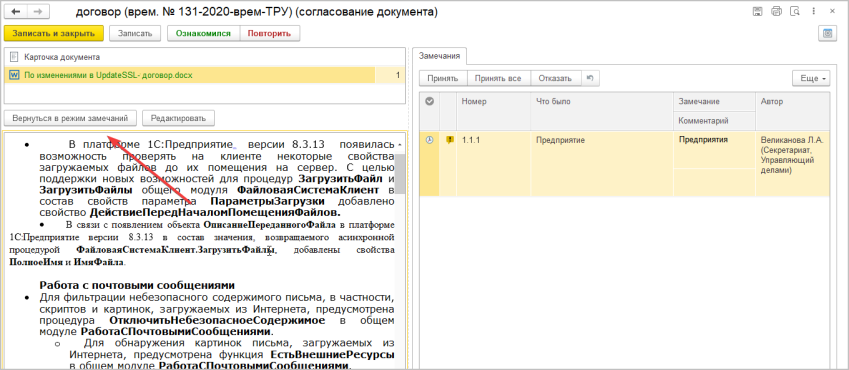Go forward with the right arrow
Screen dimensions: 849x370
click(x=37, y=11)
